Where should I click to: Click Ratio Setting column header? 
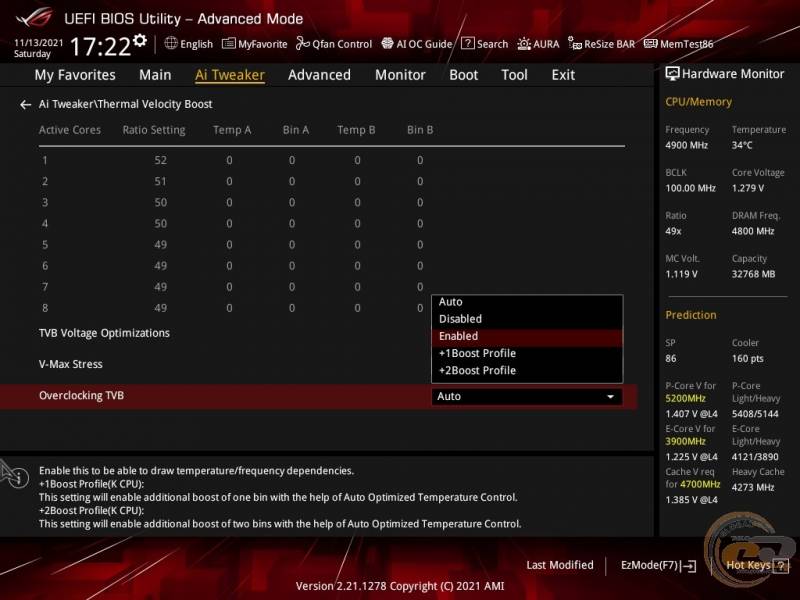tap(154, 130)
